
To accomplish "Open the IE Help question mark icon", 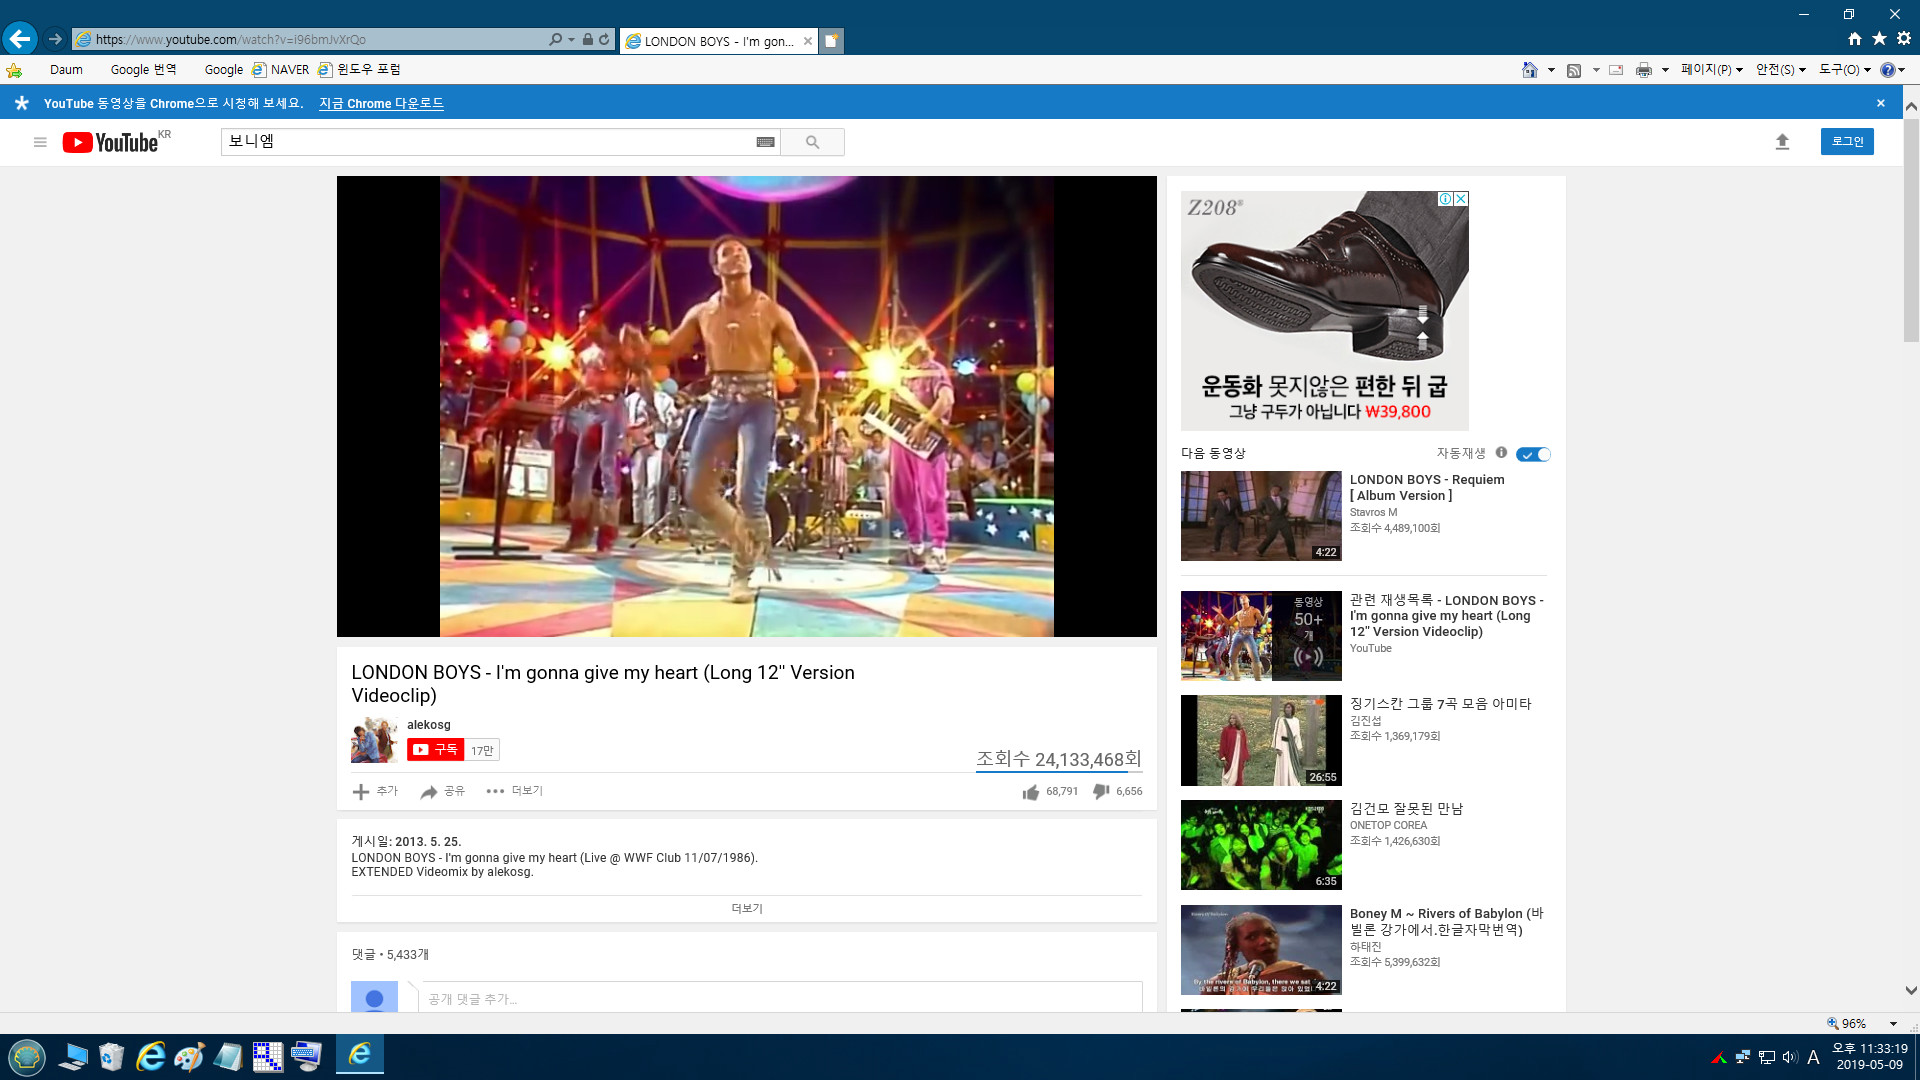I will 1887,70.
